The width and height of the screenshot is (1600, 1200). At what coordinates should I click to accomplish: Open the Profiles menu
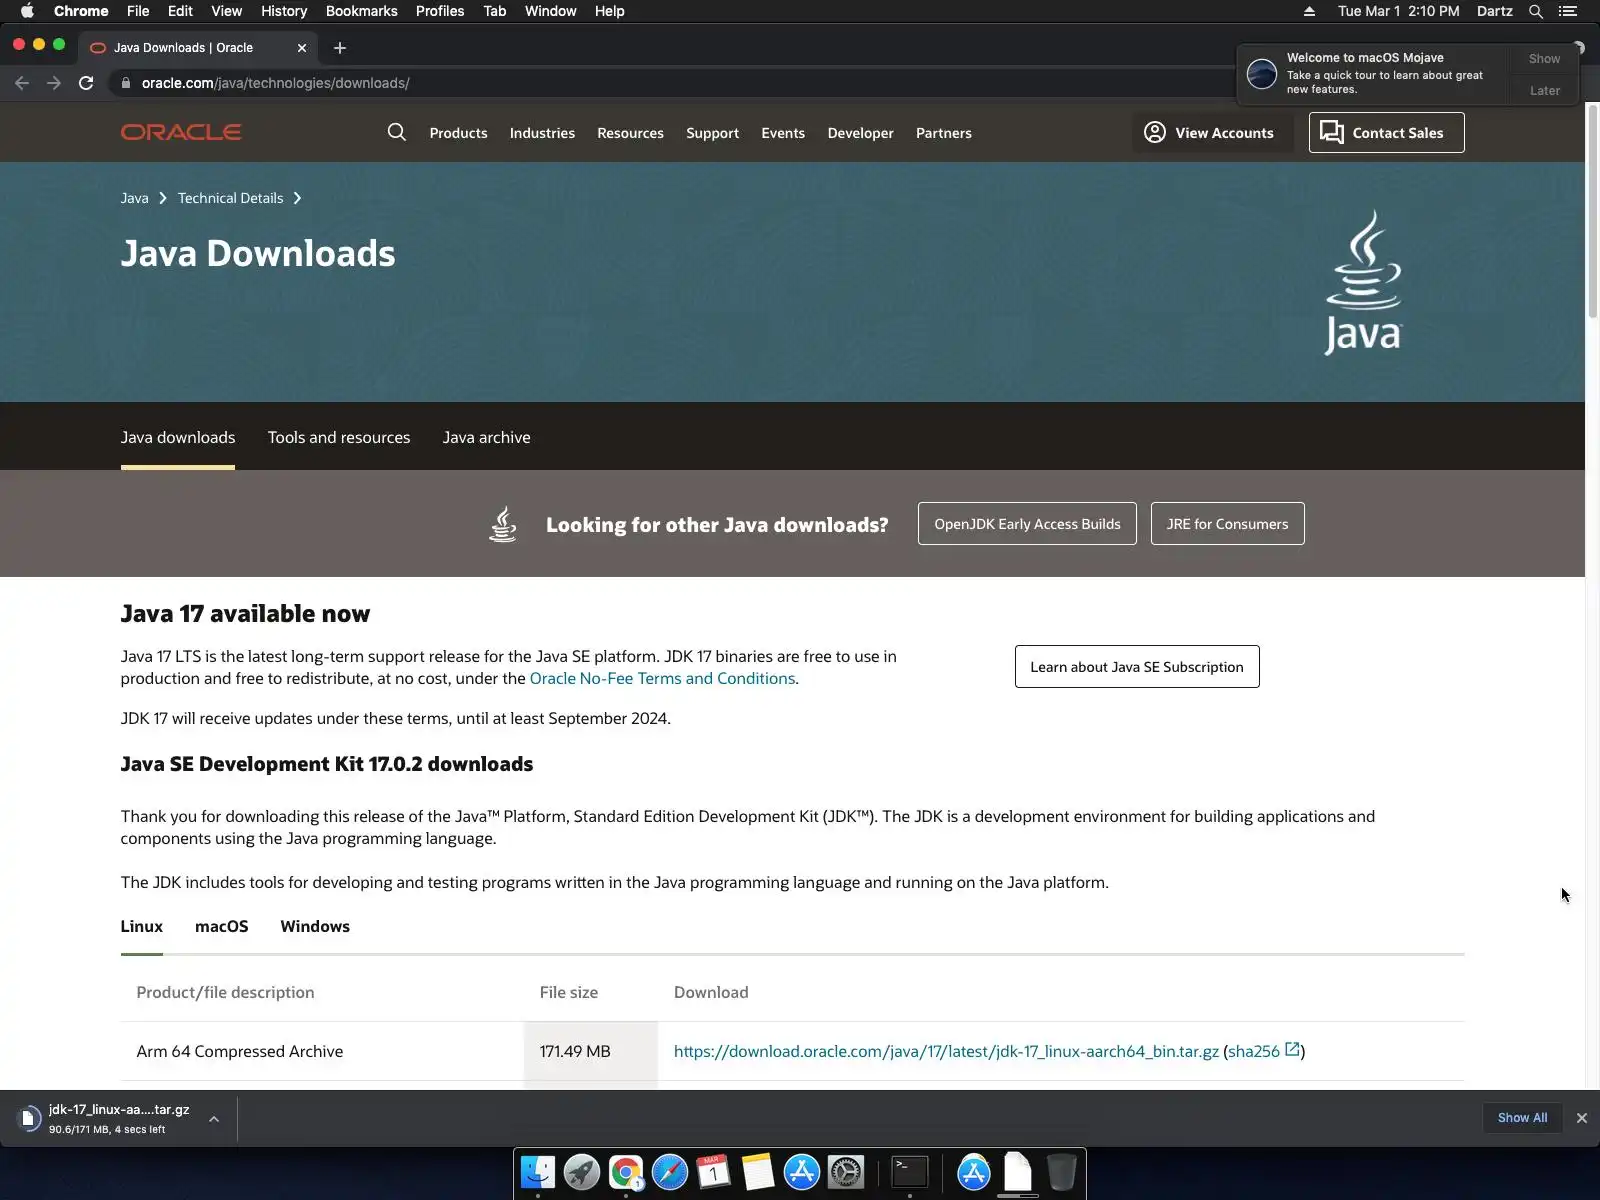click(x=440, y=11)
